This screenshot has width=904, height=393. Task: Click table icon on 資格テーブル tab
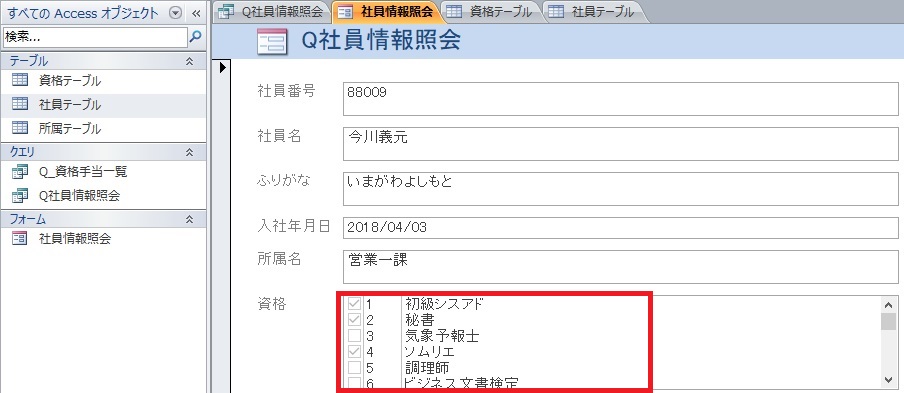(454, 12)
